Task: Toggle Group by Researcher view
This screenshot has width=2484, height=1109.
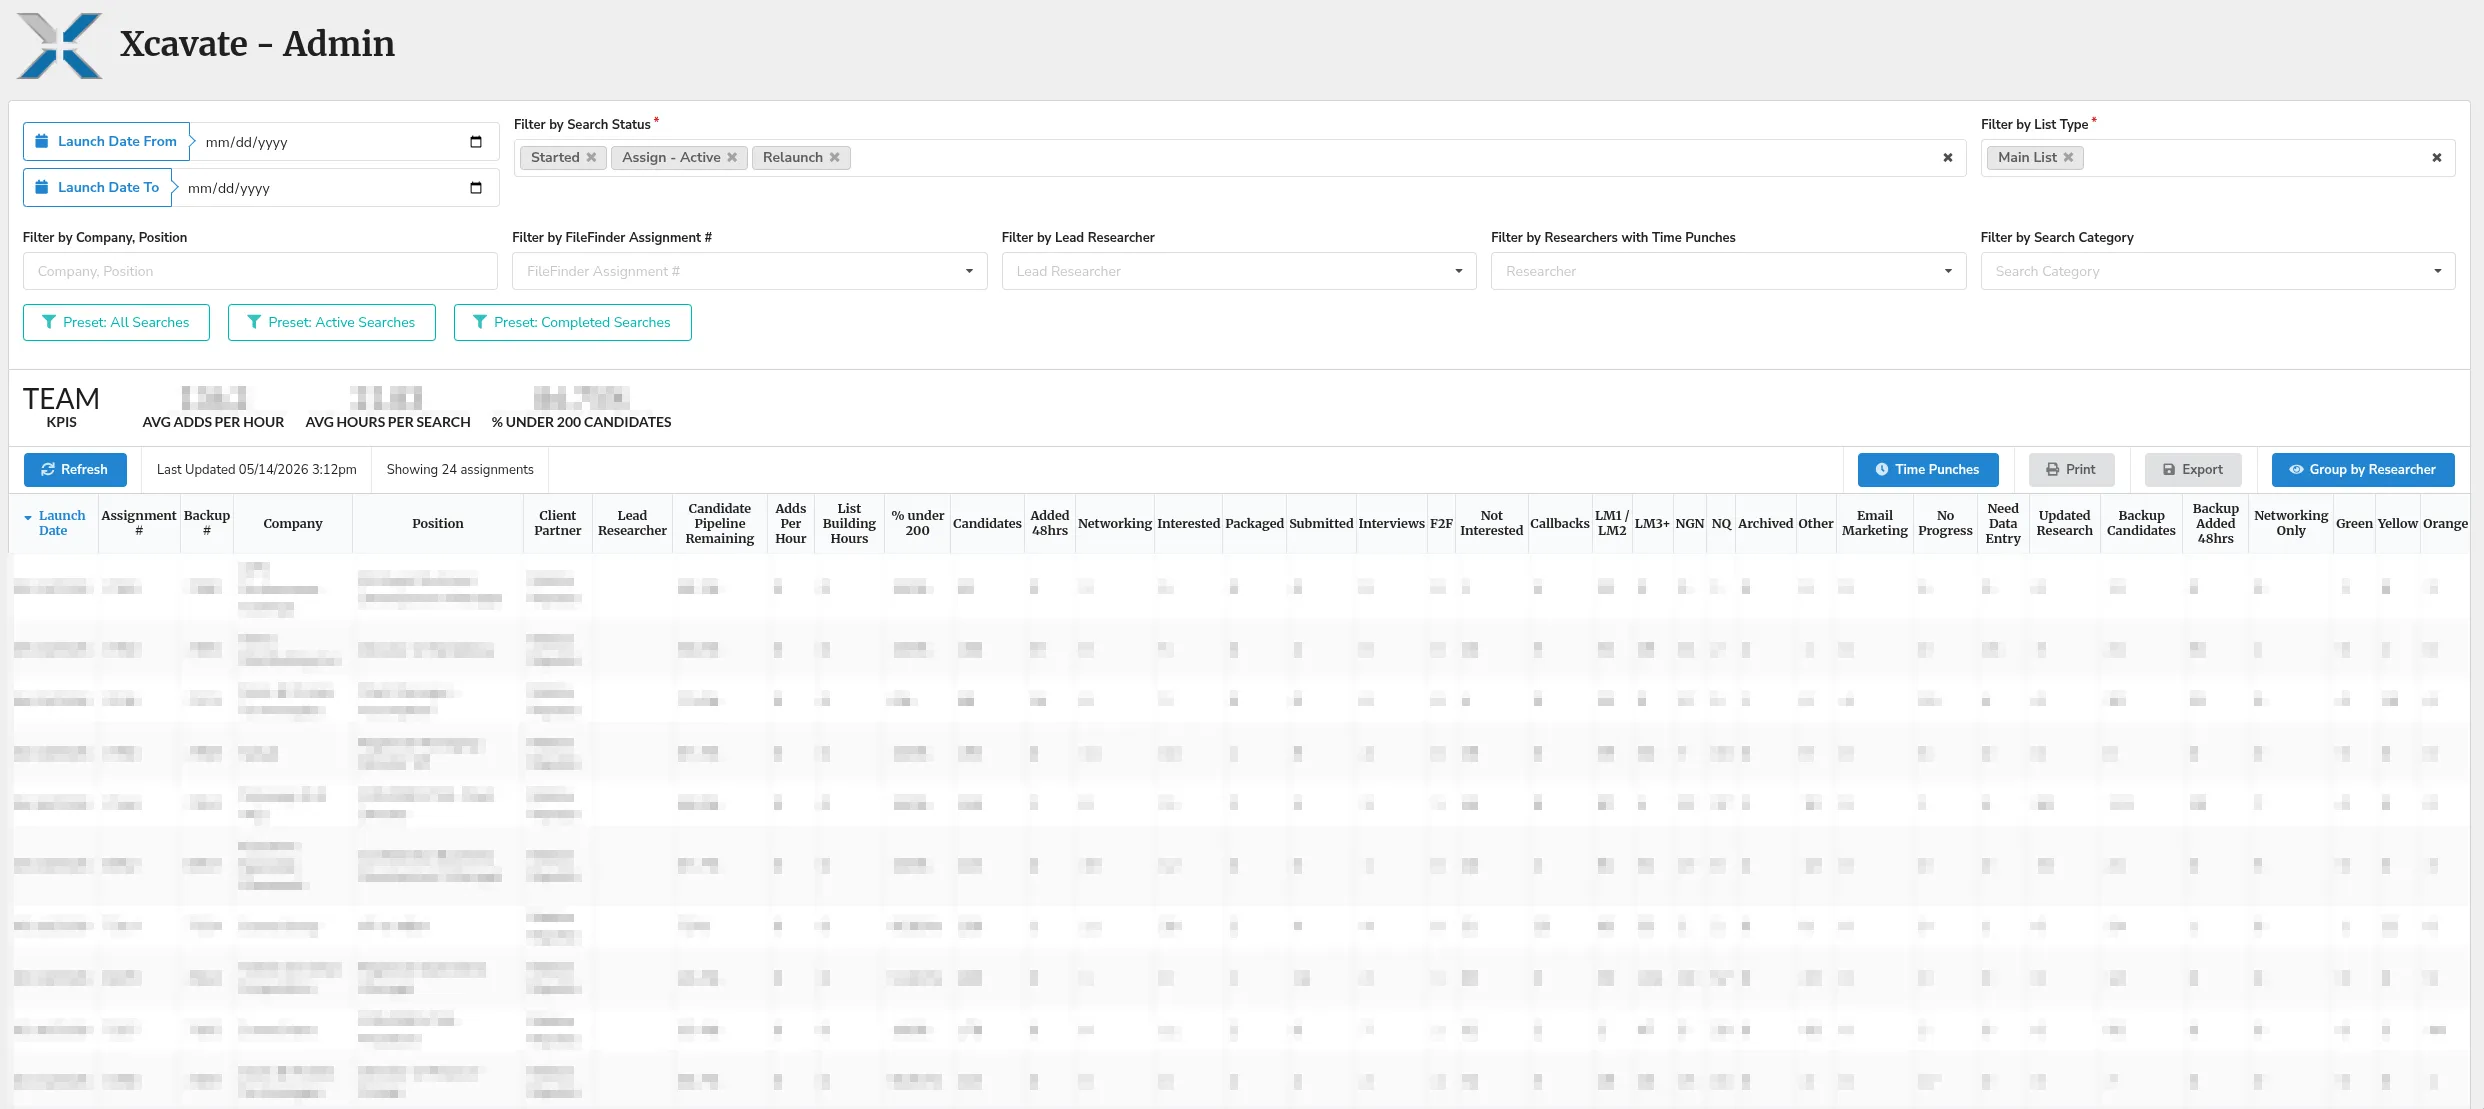Action: pyautogui.click(x=2363, y=469)
